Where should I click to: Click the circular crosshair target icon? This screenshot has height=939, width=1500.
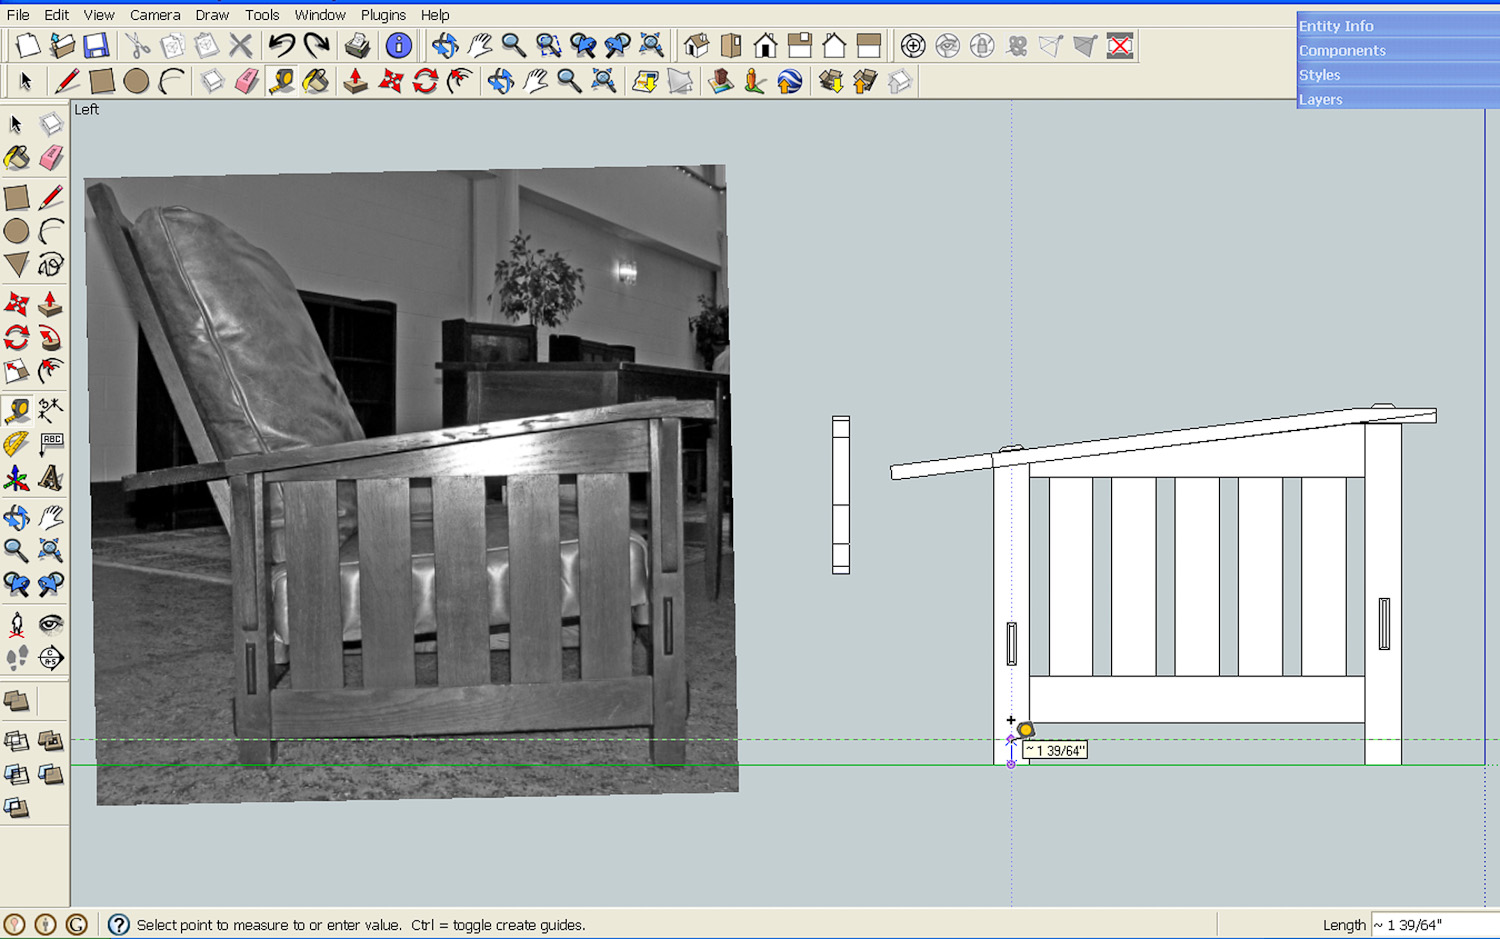(x=913, y=46)
